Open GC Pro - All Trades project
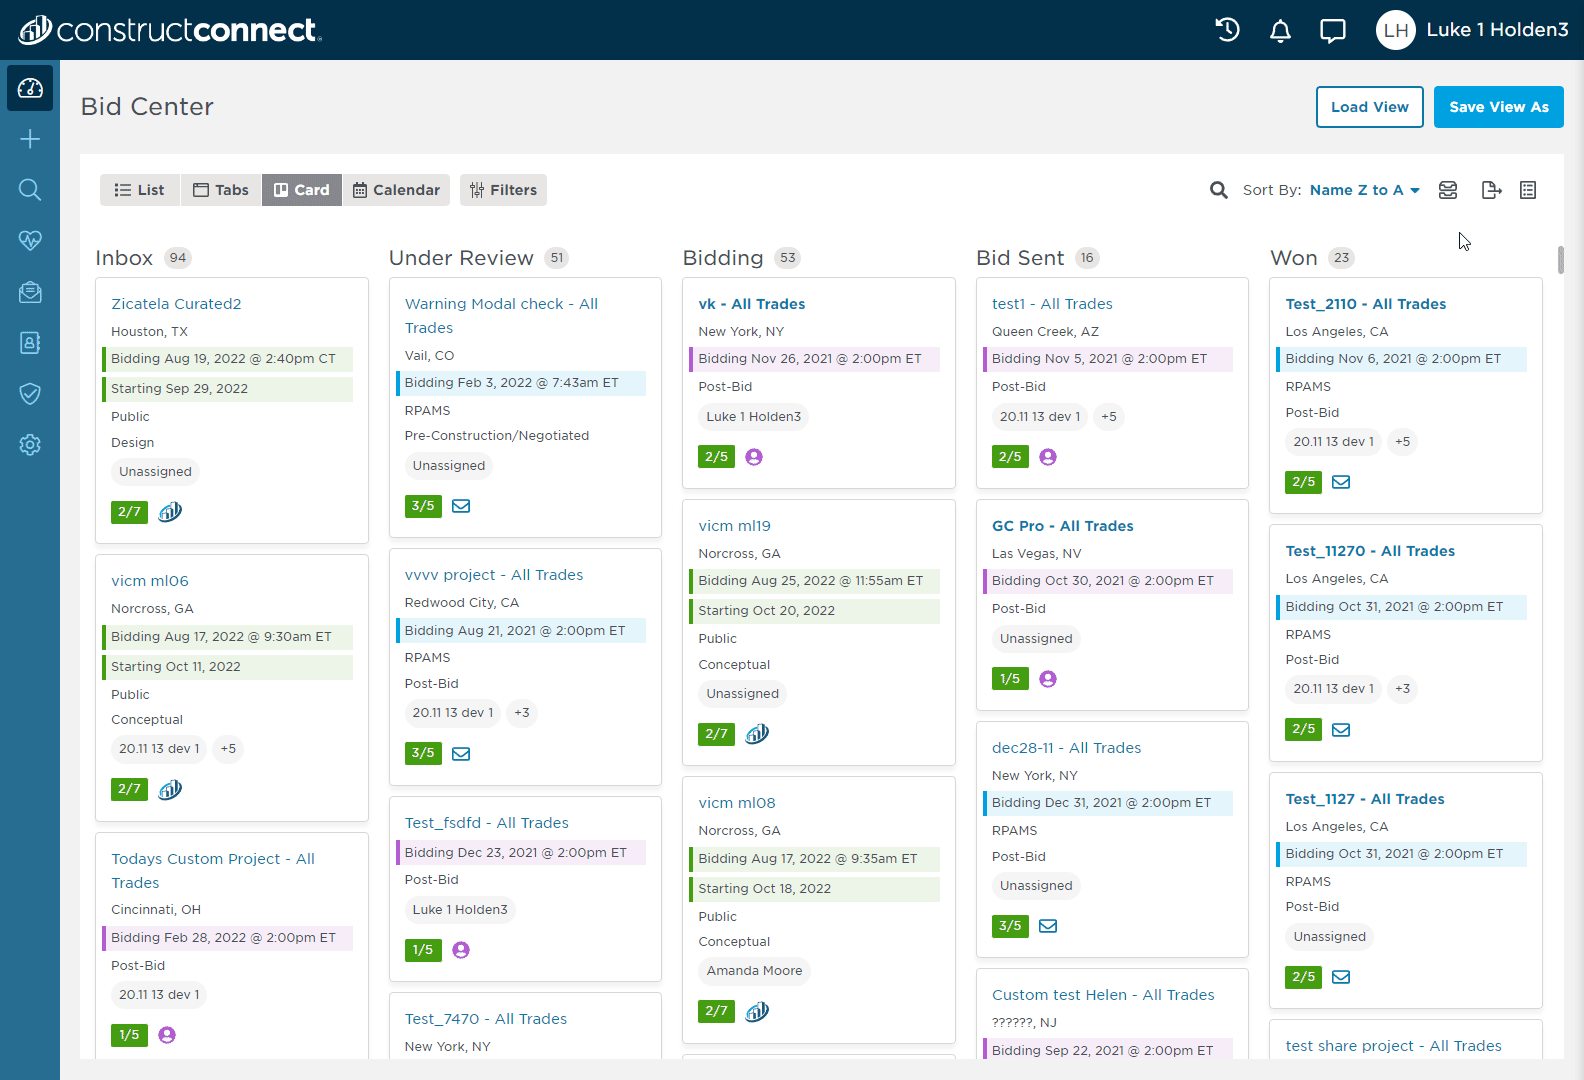 coord(1063,526)
